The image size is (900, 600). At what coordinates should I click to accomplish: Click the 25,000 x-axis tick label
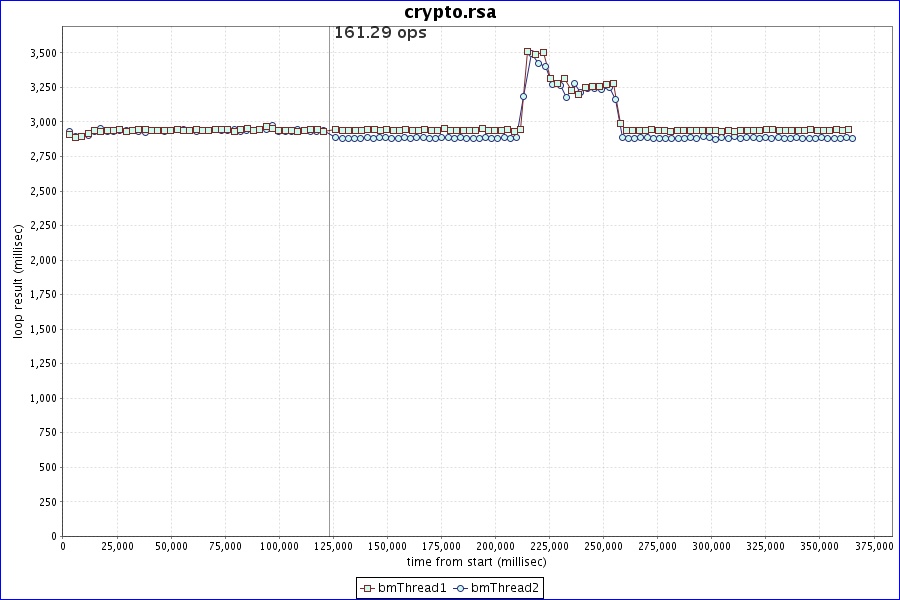pyautogui.click(x=117, y=547)
